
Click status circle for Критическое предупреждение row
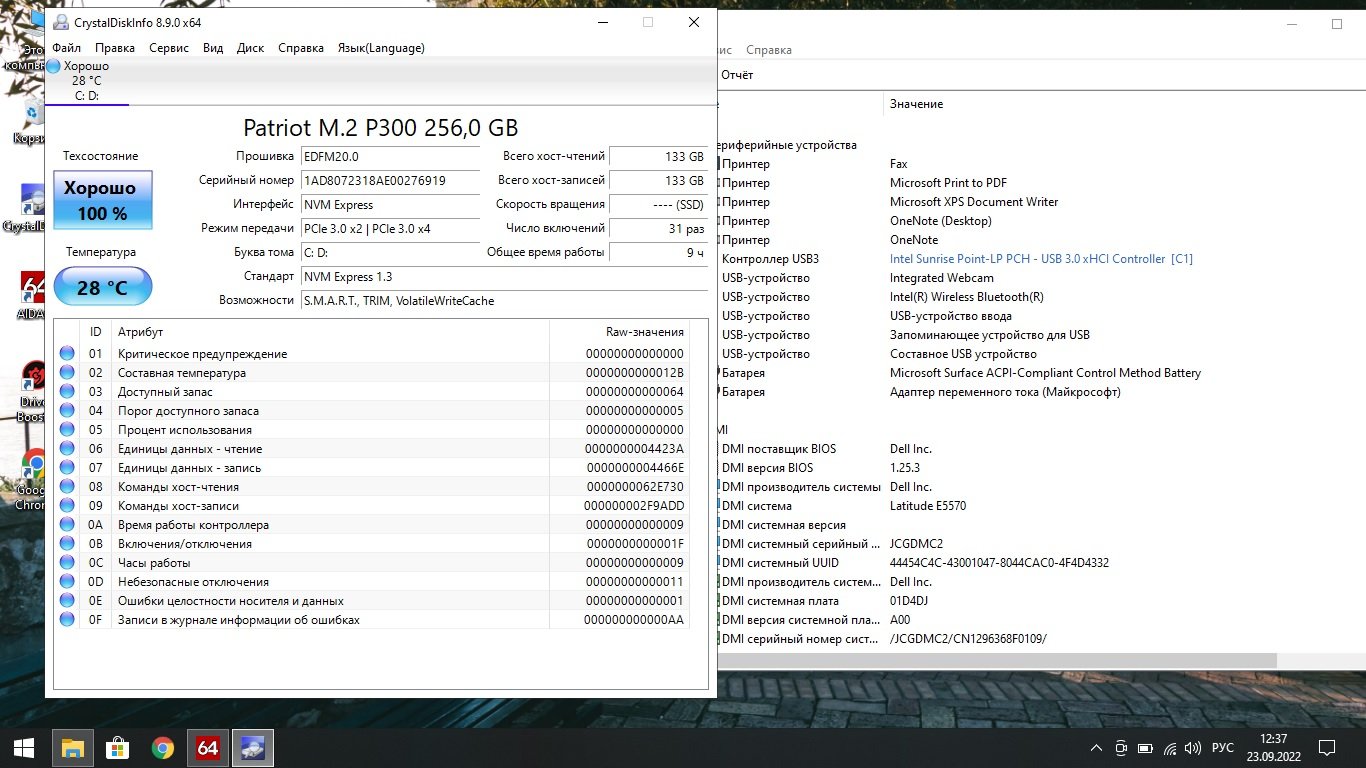click(x=67, y=353)
